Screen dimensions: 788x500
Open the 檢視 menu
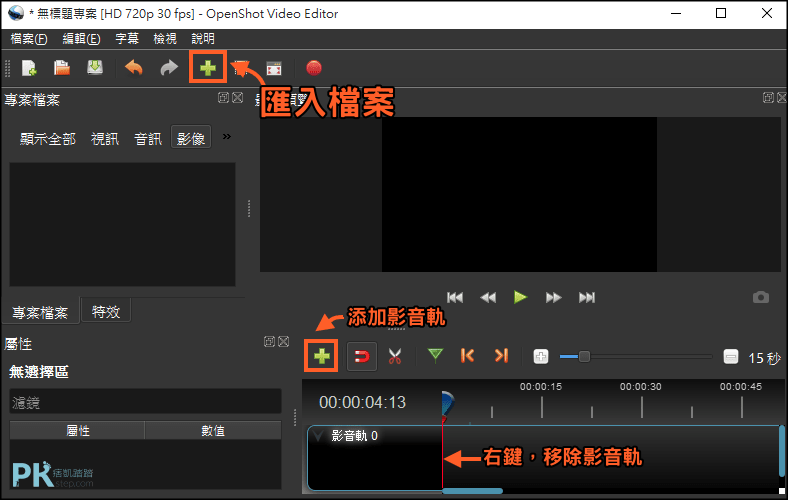point(165,39)
